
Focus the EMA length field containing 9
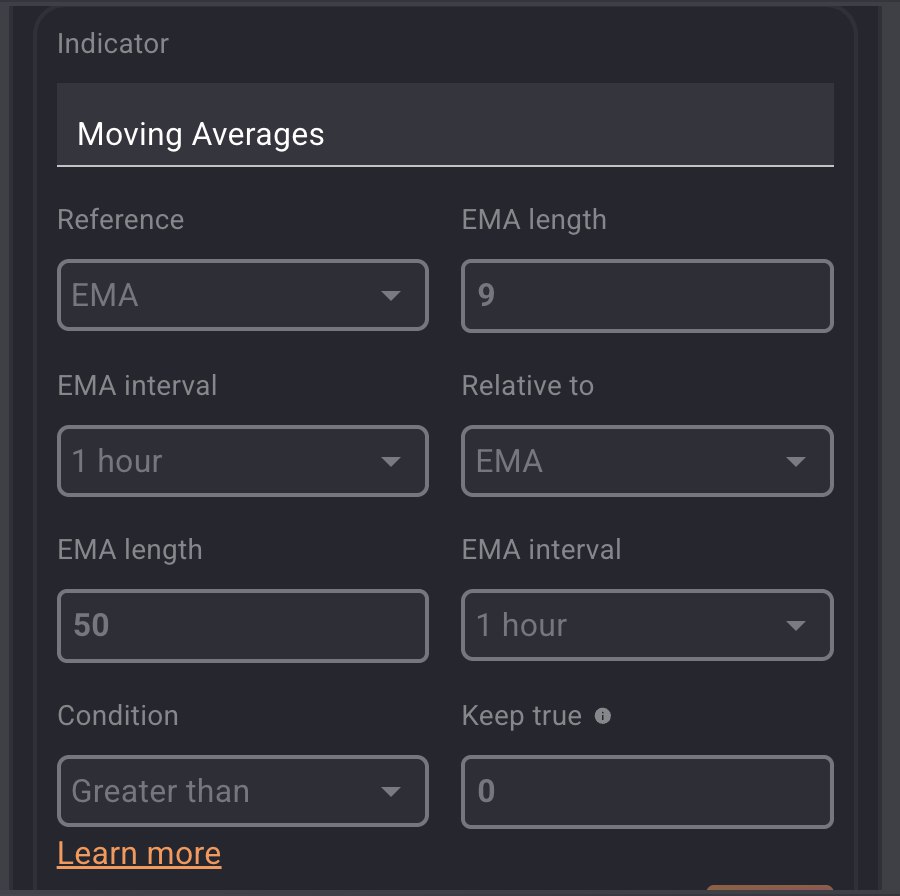(647, 296)
